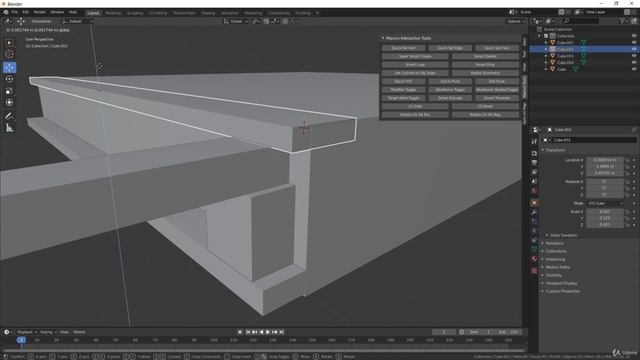Click the blue current frame marker in timeline
This screenshot has height=360, width=640.
21,340
